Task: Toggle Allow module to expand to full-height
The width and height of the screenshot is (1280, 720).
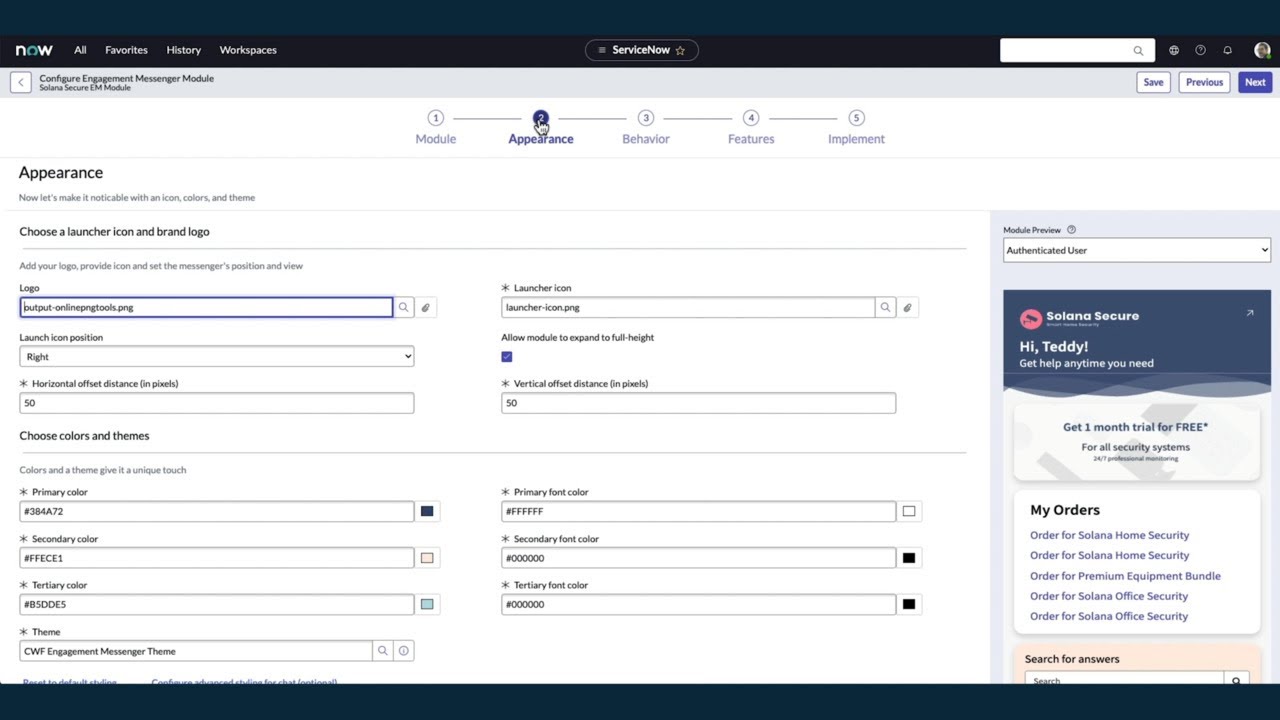Action: 507,356
